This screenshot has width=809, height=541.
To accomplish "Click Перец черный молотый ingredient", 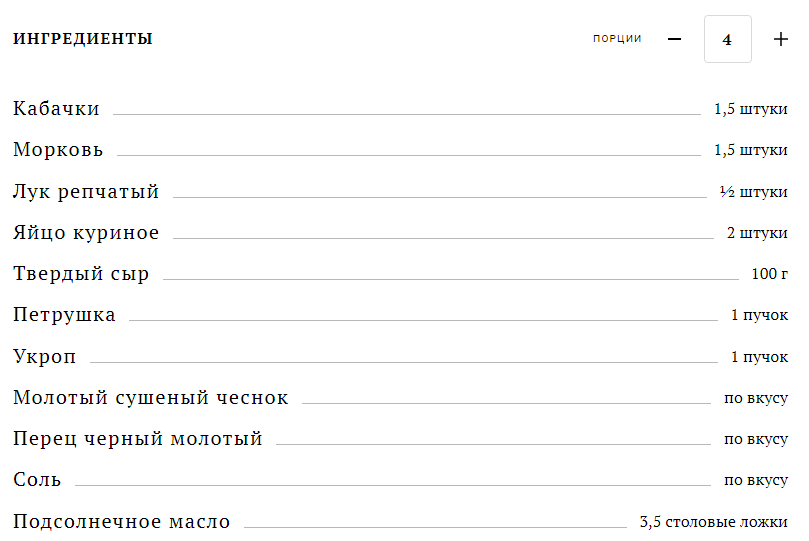I will coord(138,439).
